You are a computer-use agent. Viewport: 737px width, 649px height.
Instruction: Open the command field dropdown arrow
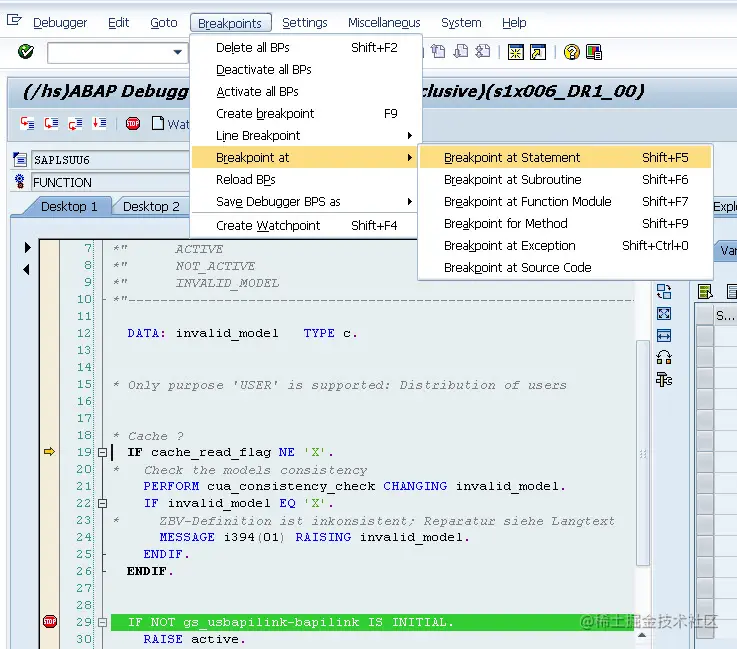pos(178,52)
